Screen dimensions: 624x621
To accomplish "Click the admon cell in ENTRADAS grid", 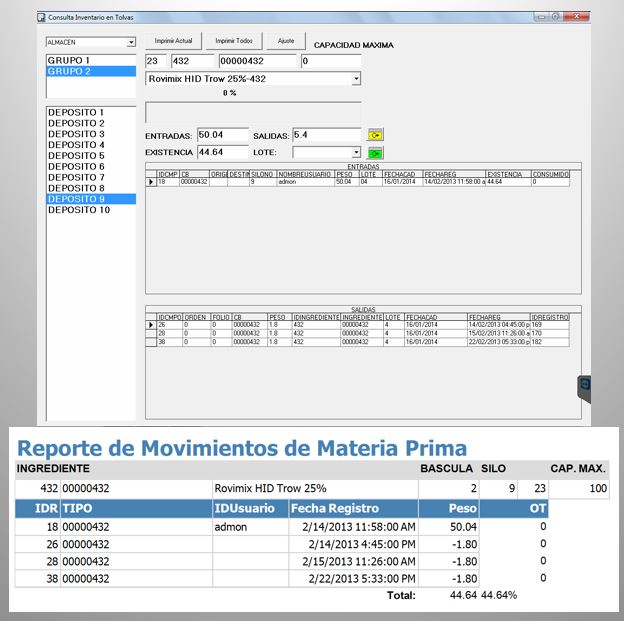I will pos(305,182).
